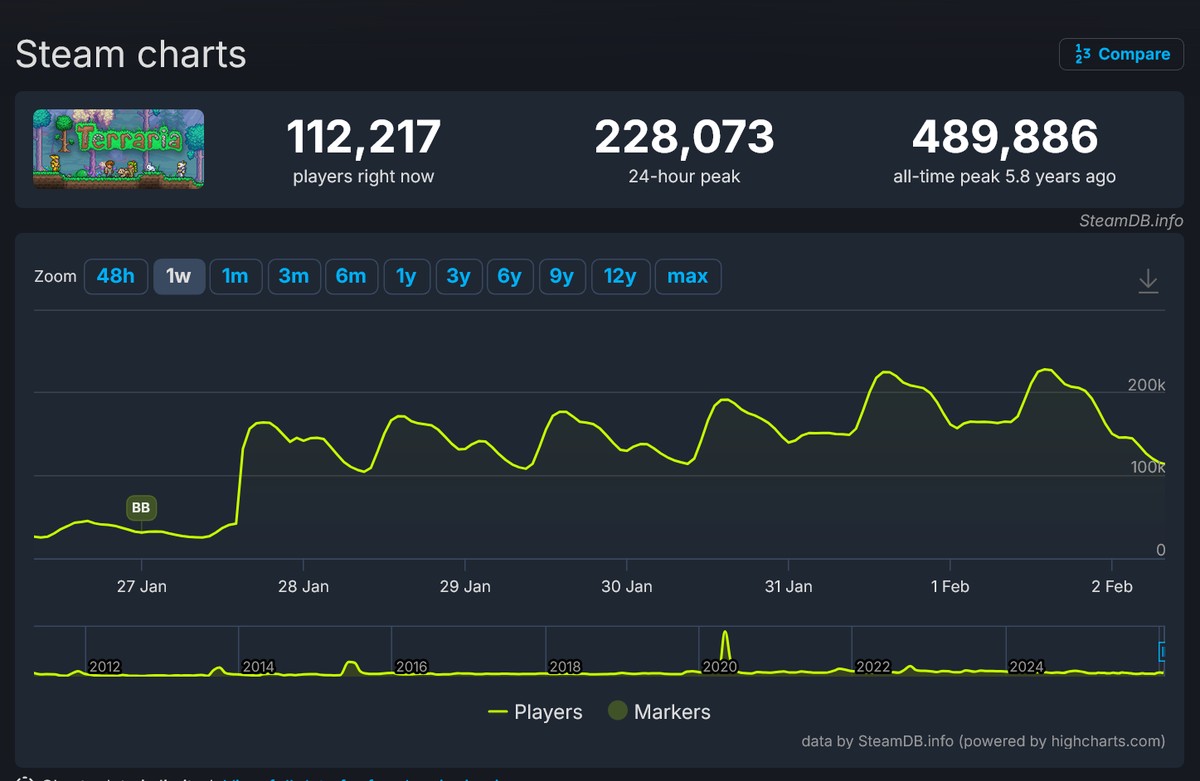Click the navigator right range handle
This screenshot has width=1200, height=781.
coord(1163,652)
